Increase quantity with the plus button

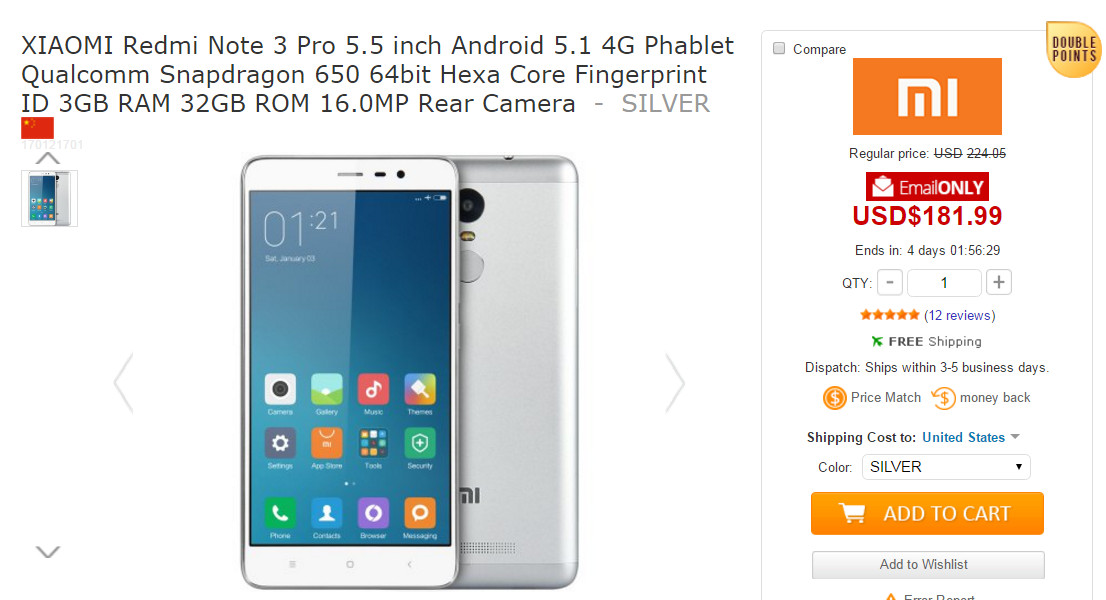(998, 283)
